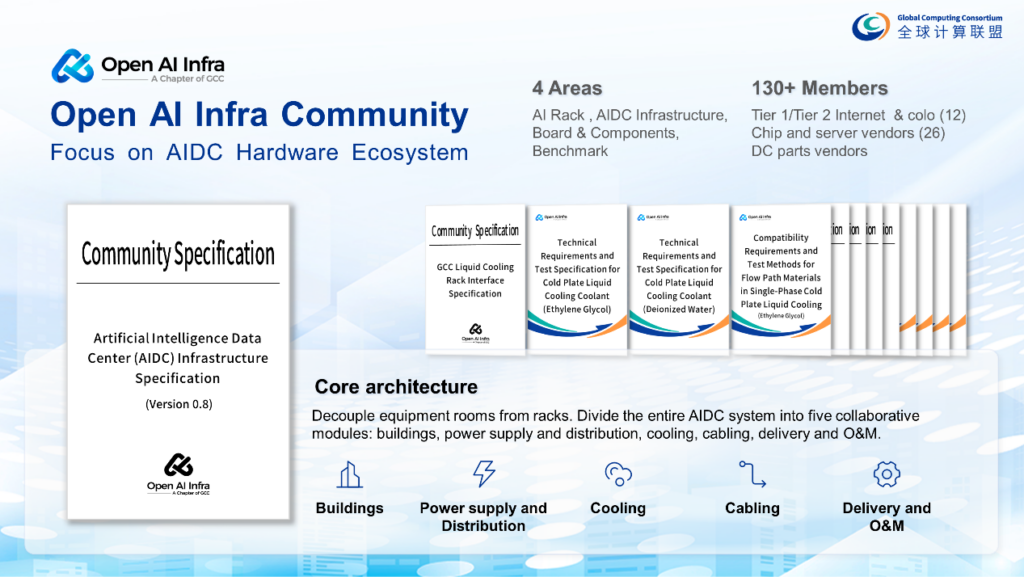The width and height of the screenshot is (1024, 577).
Task: Click the Core architecture heading
Action: coord(396,387)
